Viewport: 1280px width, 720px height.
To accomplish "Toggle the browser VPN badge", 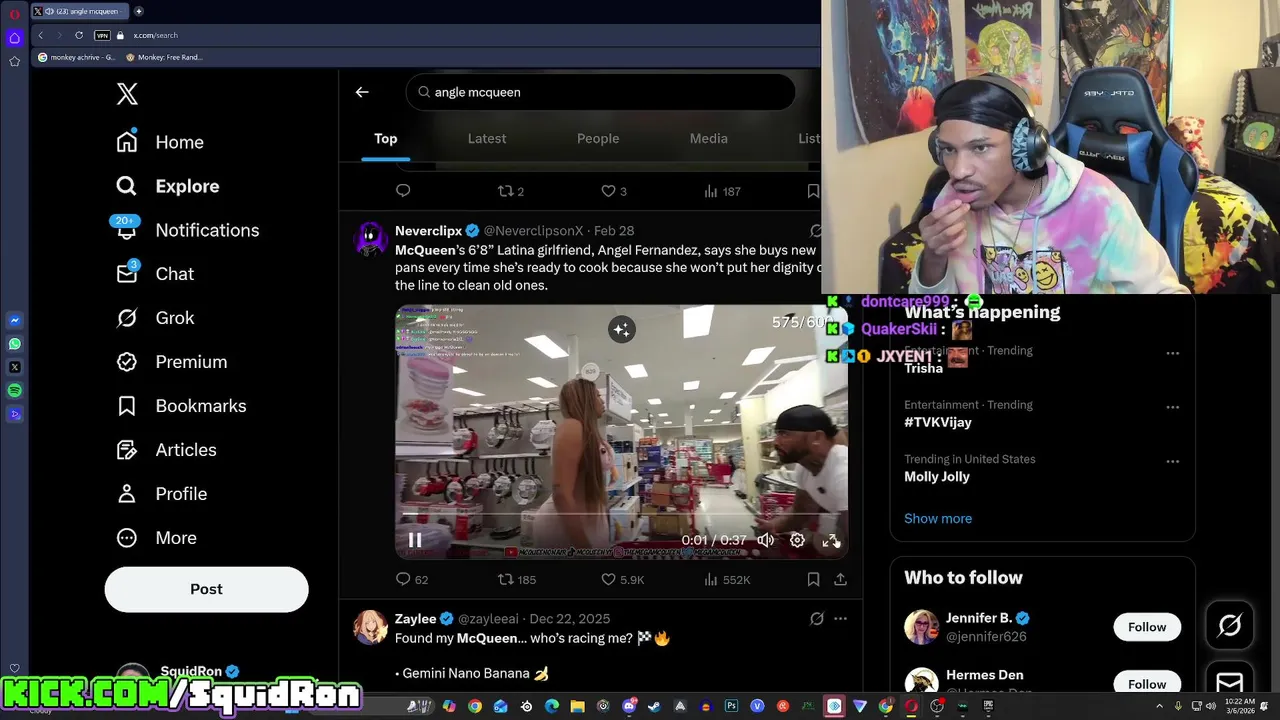I will (102, 35).
